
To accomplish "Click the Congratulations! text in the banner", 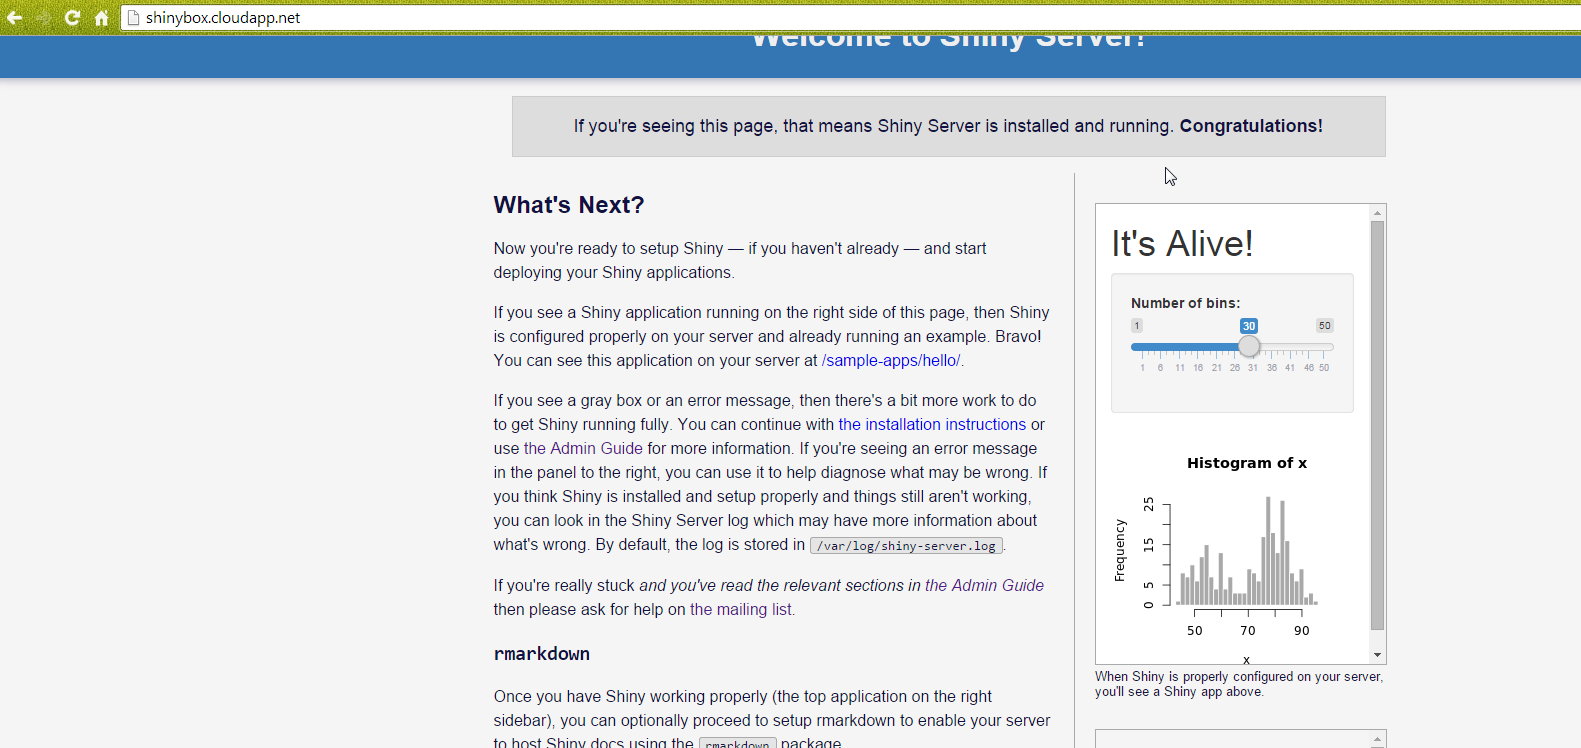I will (1251, 126).
